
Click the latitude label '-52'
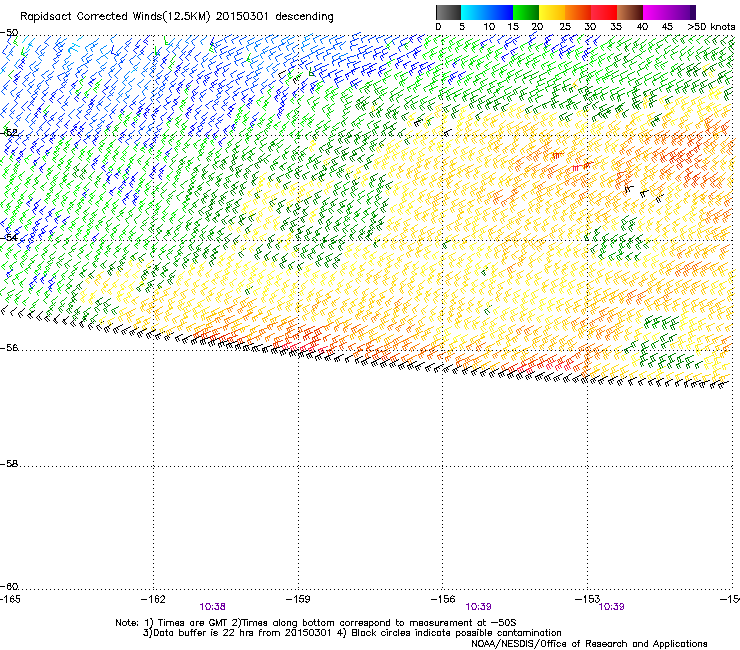[x=9, y=133]
